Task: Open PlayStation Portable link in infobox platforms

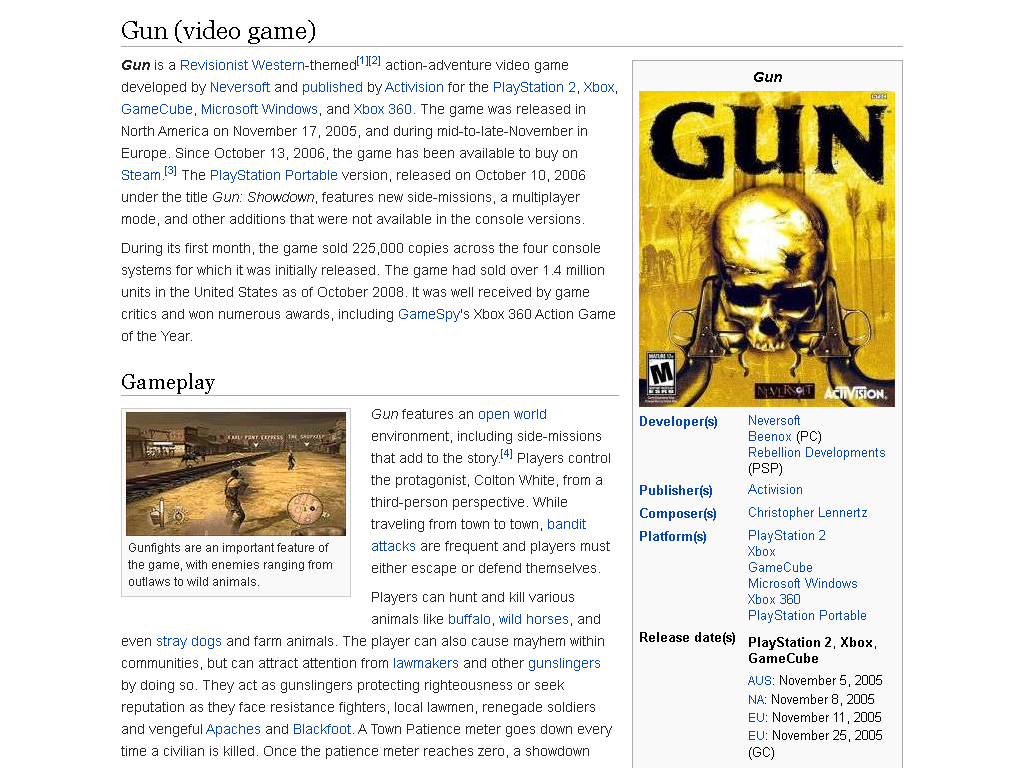Action: [807, 615]
